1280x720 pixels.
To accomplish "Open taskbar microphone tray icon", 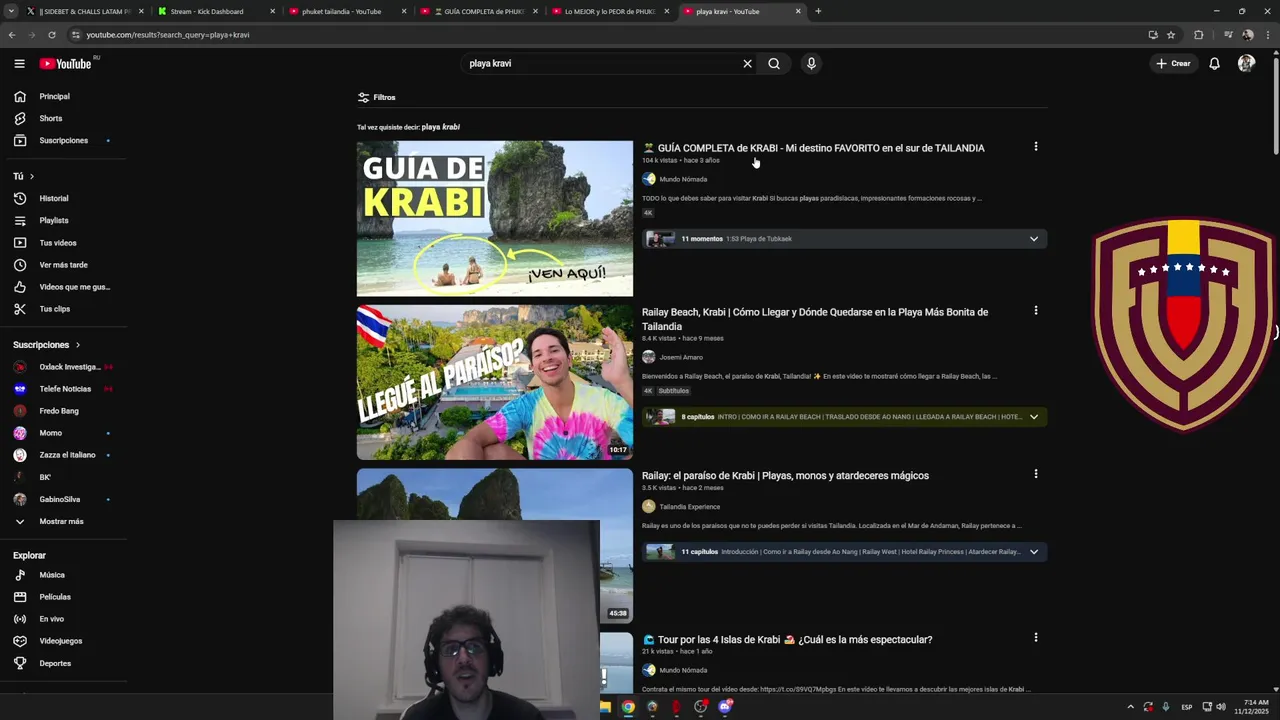I will 1165,707.
